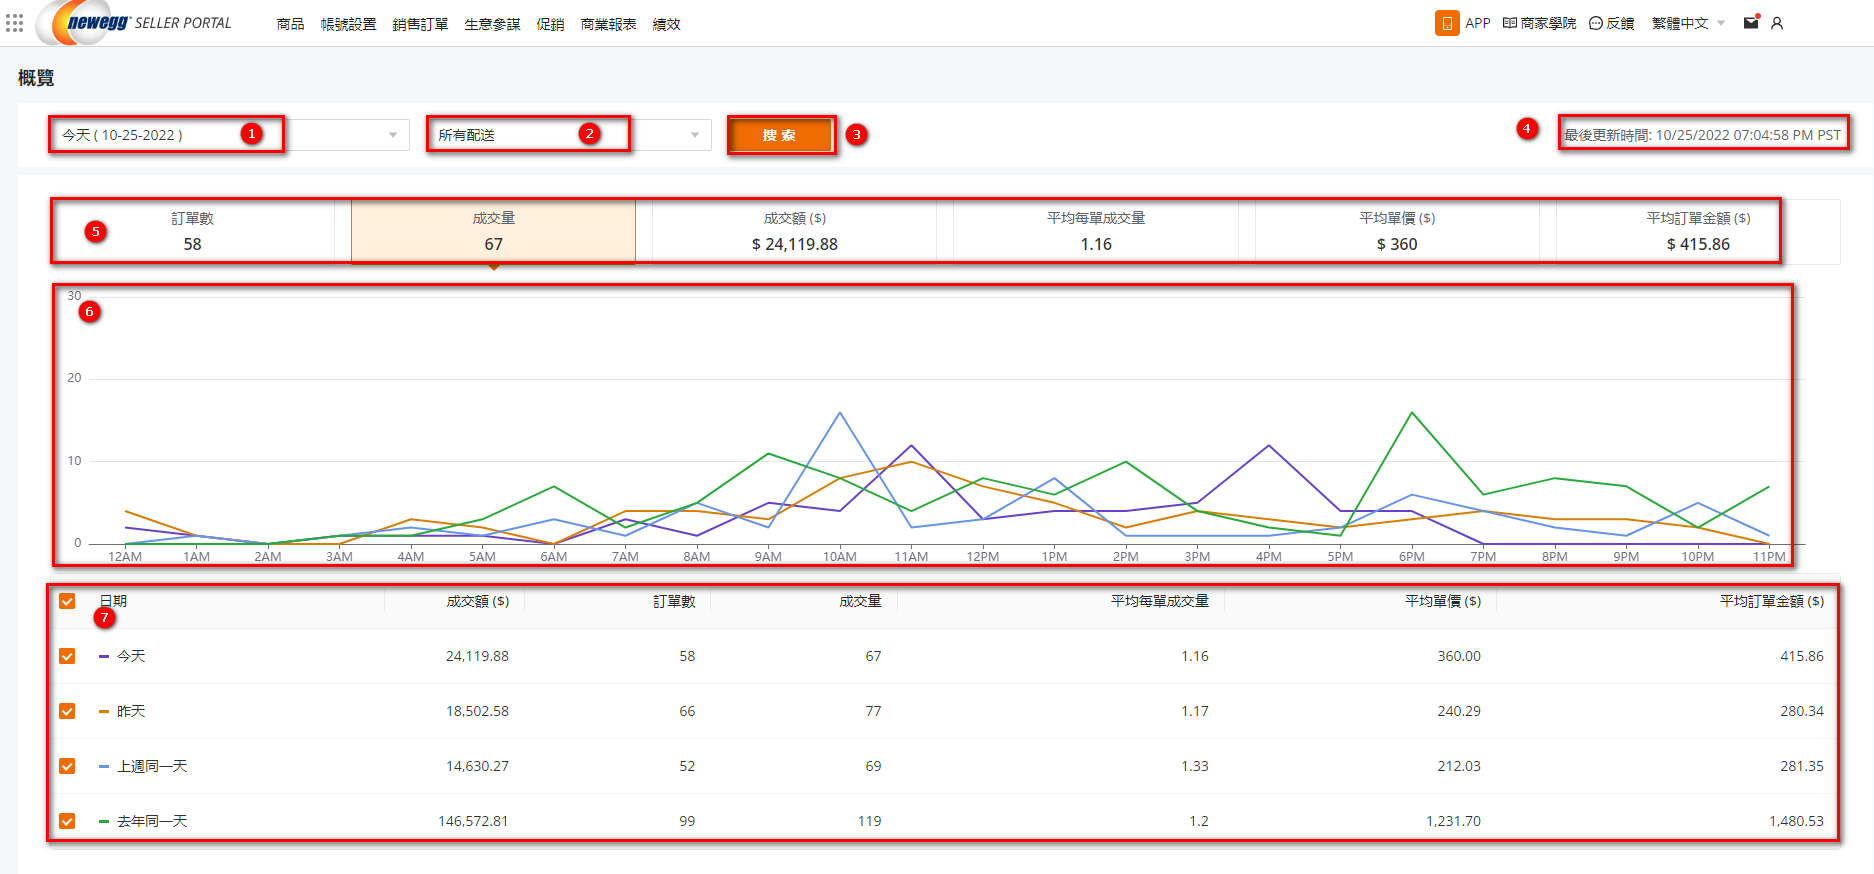Expand the 繁體中文 language dropdown
Screen dimensions: 1874x874
click(1688, 23)
